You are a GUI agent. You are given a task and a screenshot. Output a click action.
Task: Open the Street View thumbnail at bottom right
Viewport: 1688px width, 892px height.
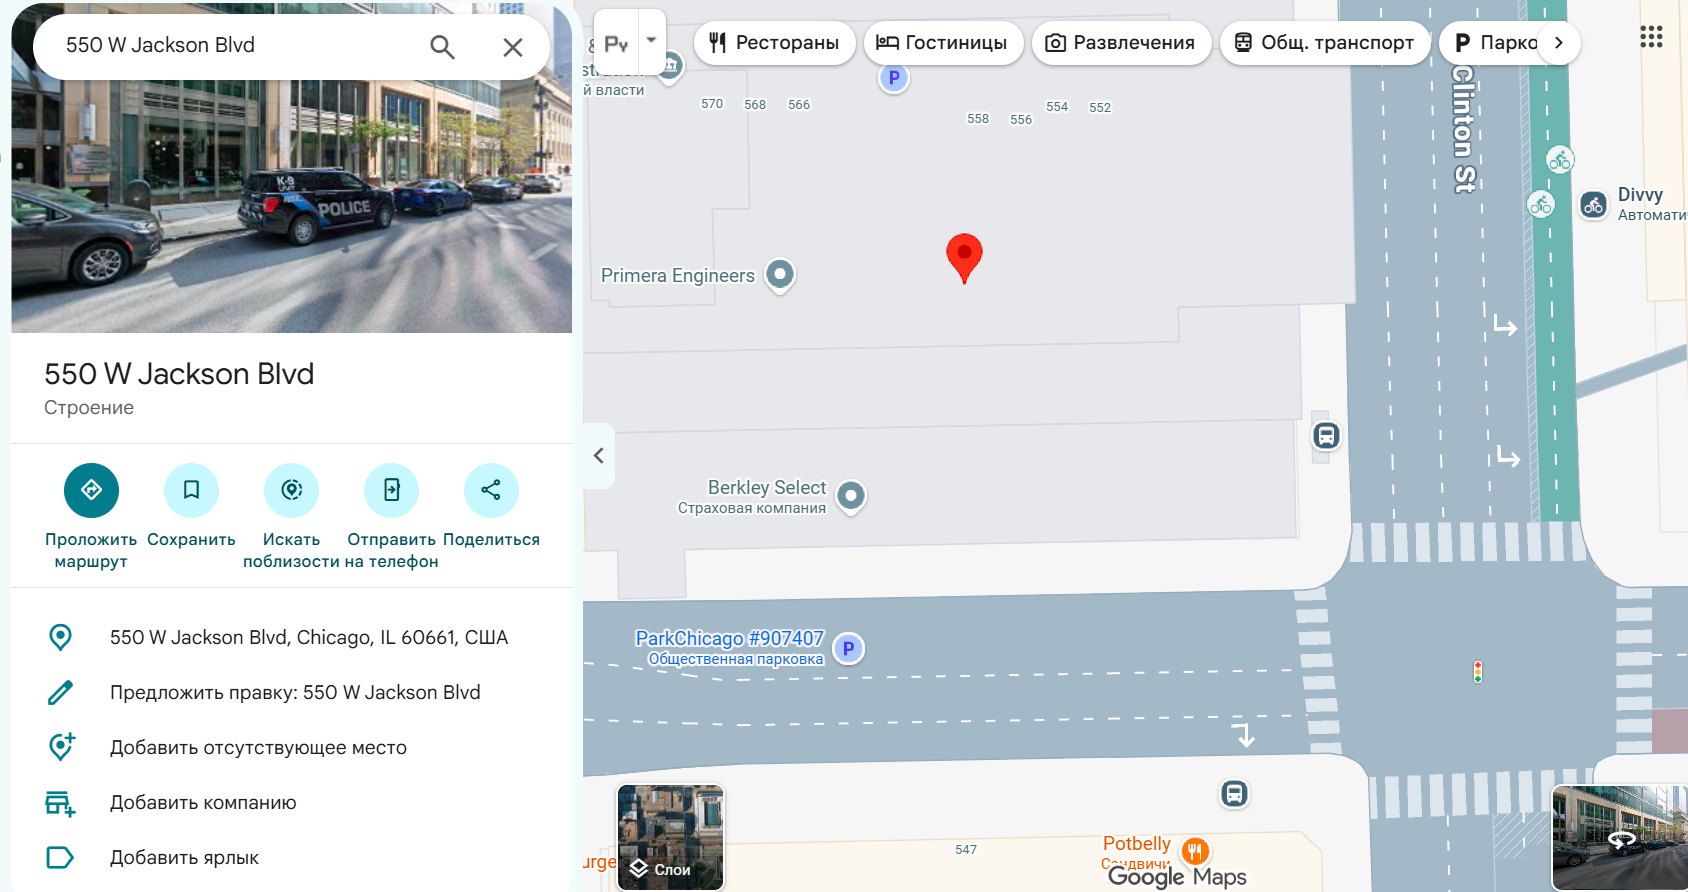[1619, 837]
